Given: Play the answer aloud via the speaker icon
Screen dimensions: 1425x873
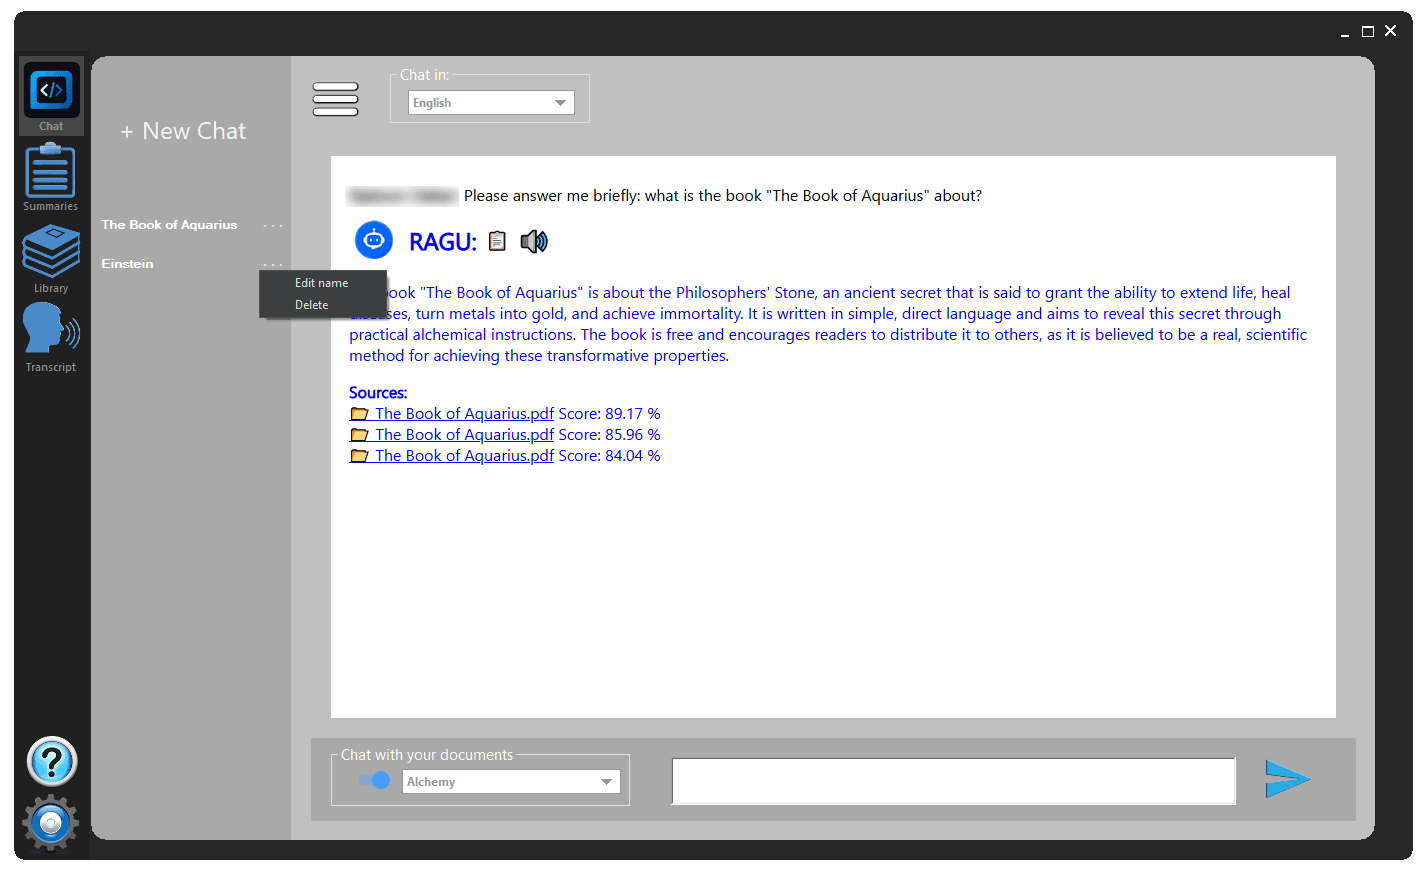Looking at the screenshot, I should pos(533,240).
